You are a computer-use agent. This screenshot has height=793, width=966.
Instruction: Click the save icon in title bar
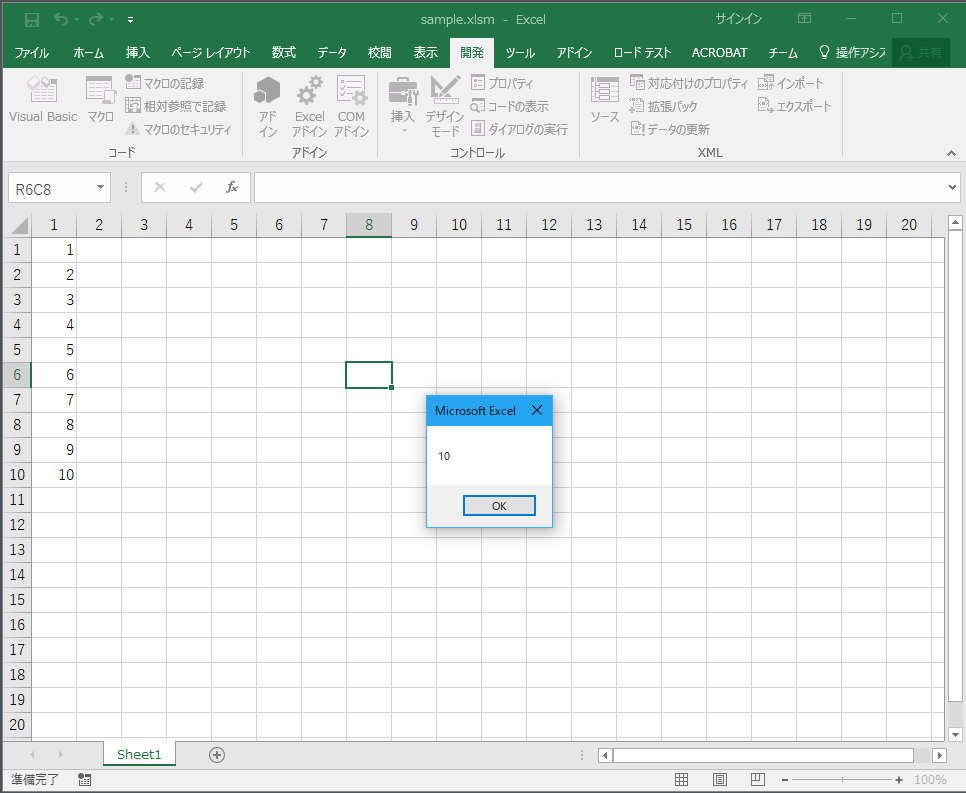pos(31,19)
